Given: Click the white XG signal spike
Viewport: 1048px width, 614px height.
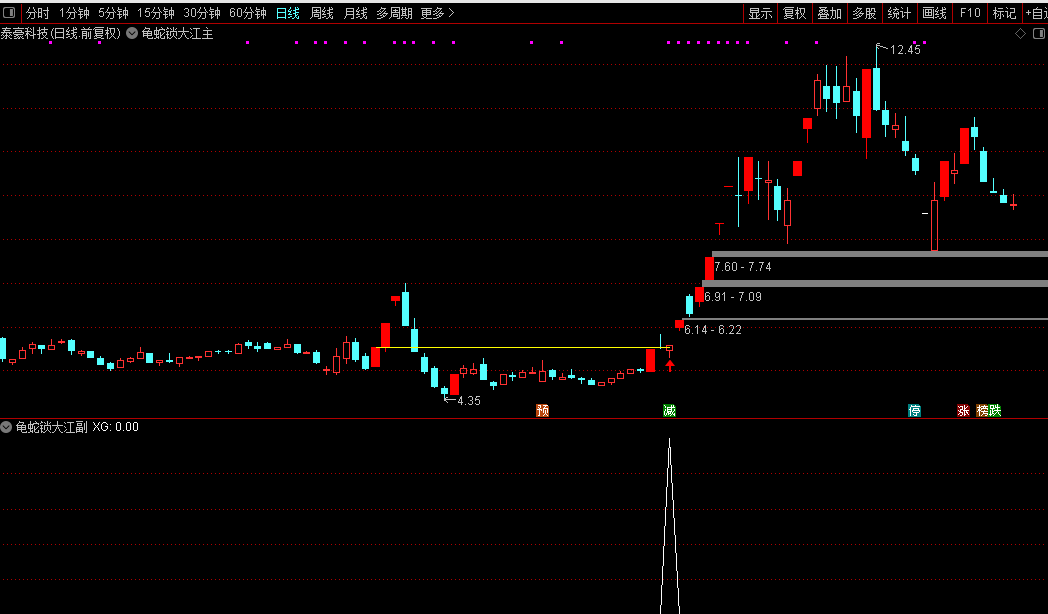Looking at the screenshot, I should tap(670, 525).
